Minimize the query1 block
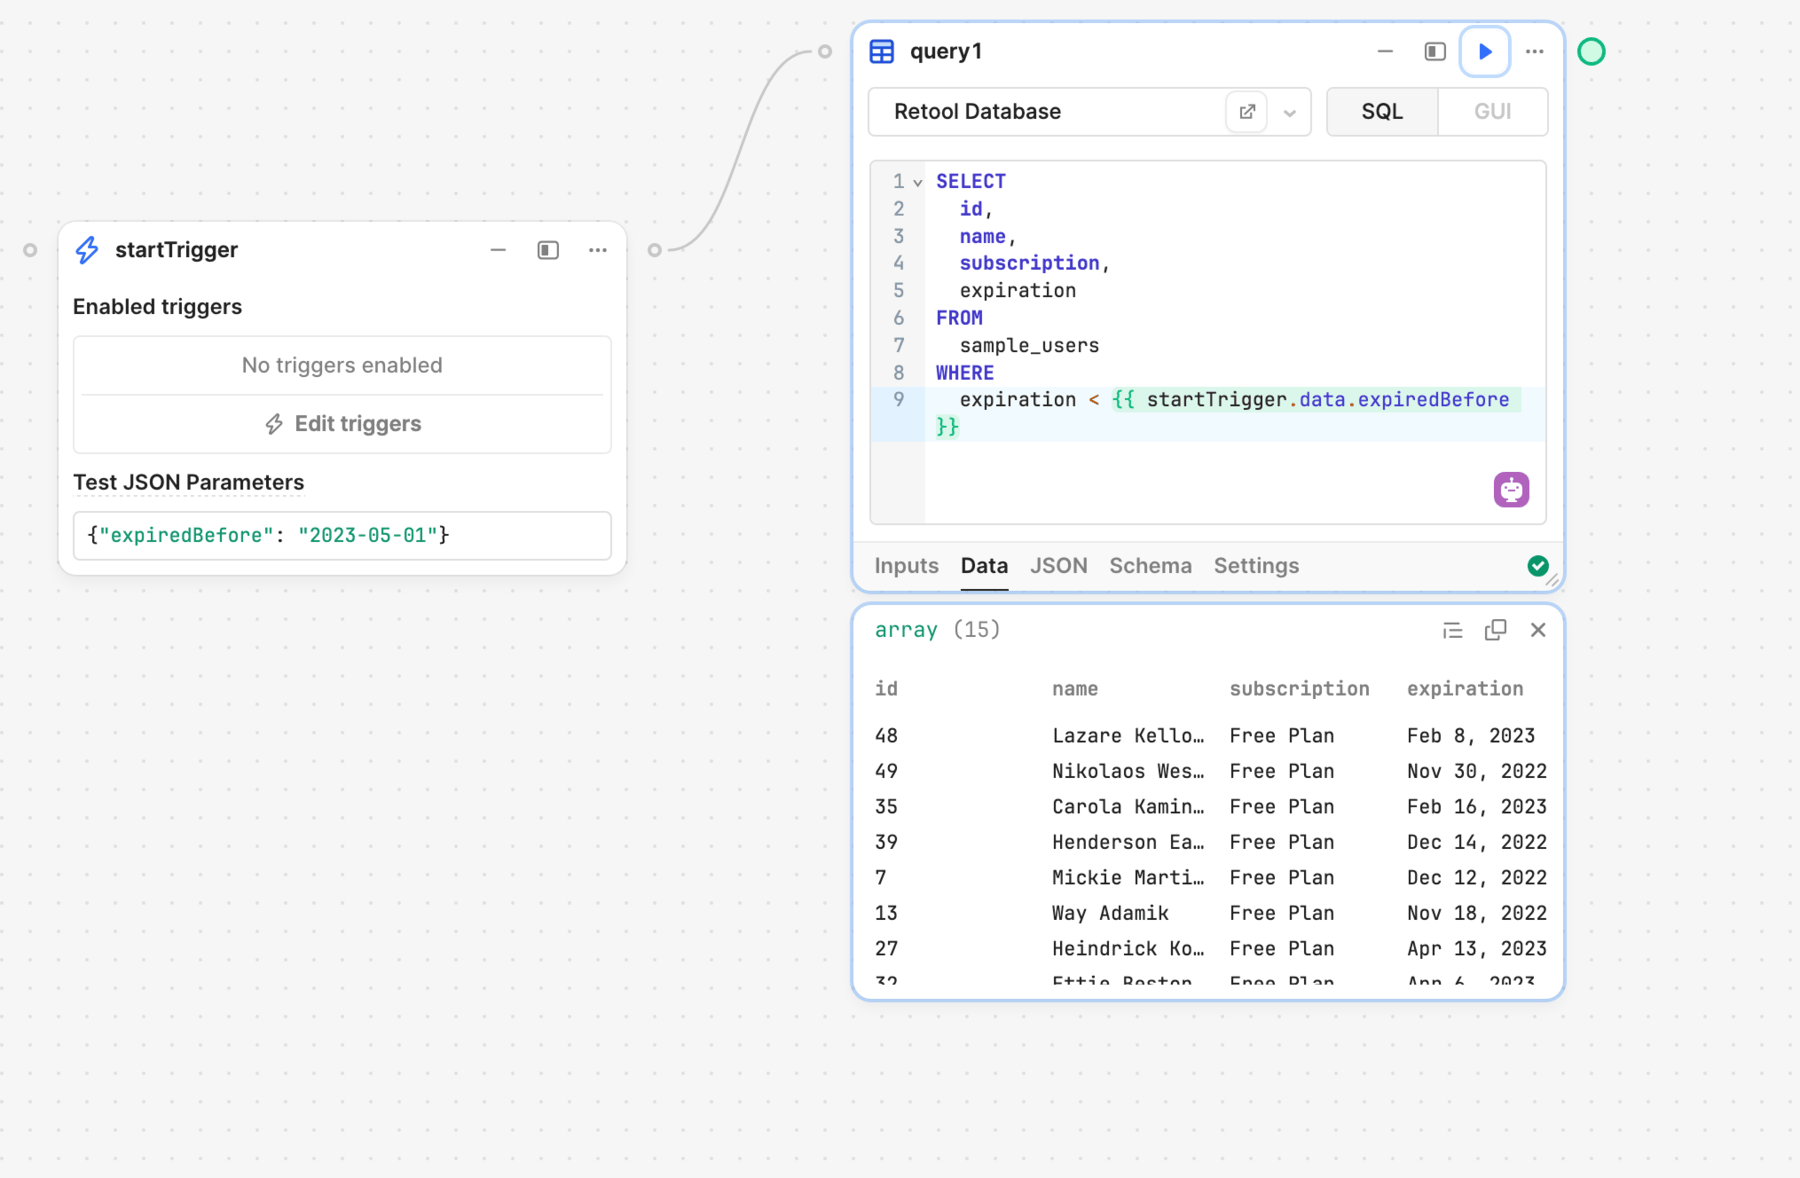The image size is (1800, 1178). (1385, 51)
